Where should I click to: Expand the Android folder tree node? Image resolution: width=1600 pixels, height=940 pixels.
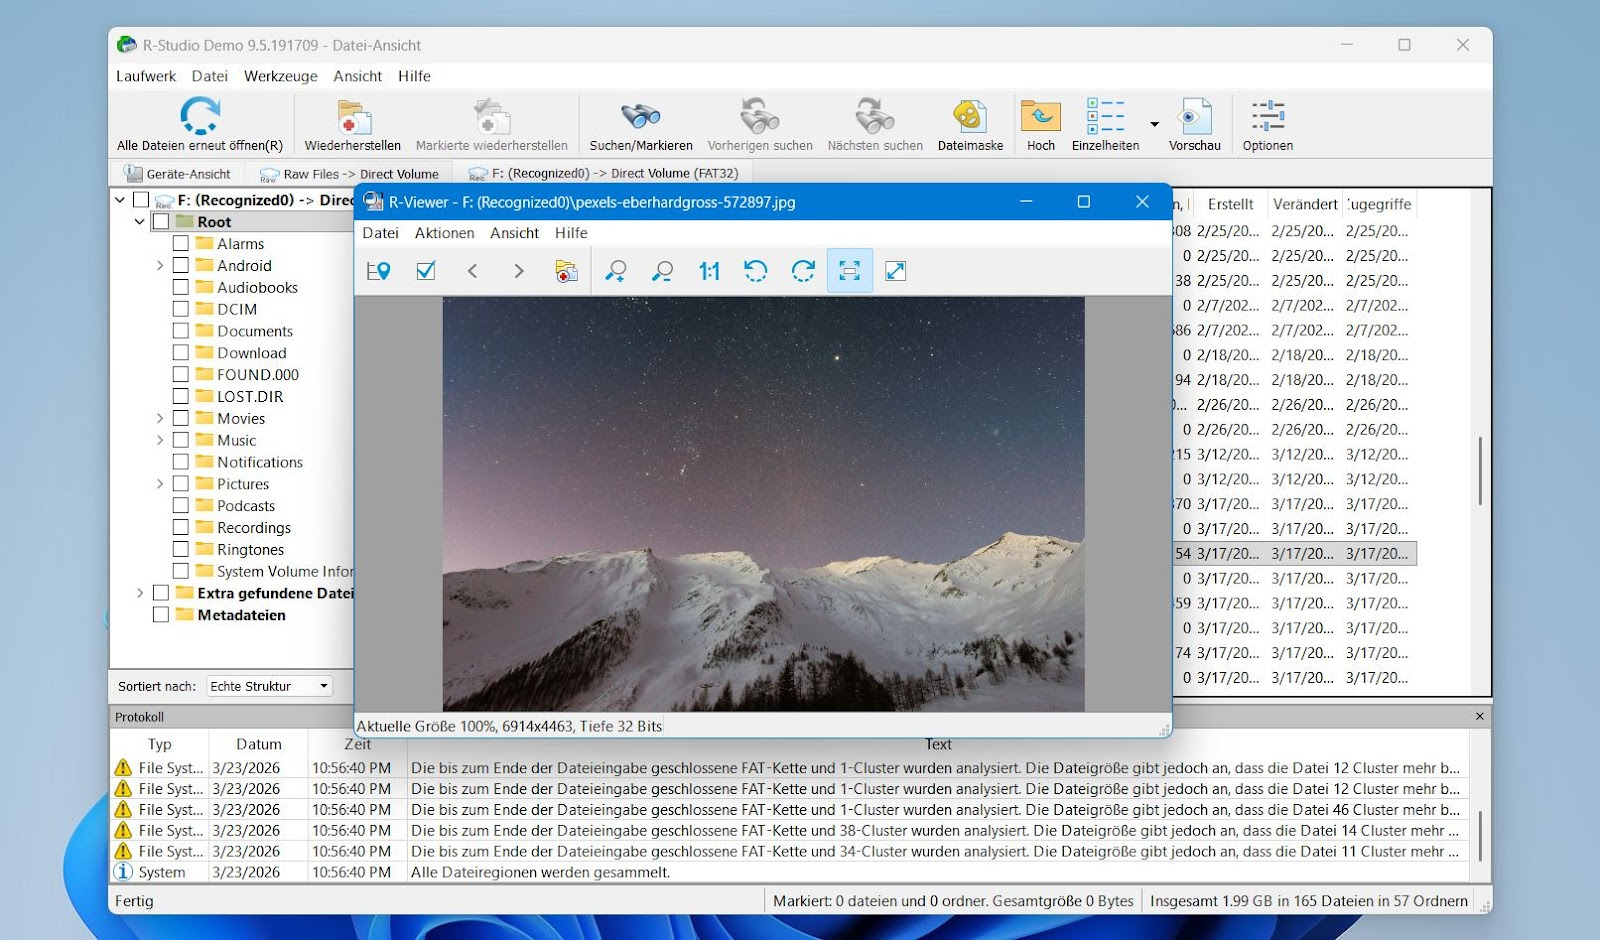point(160,266)
